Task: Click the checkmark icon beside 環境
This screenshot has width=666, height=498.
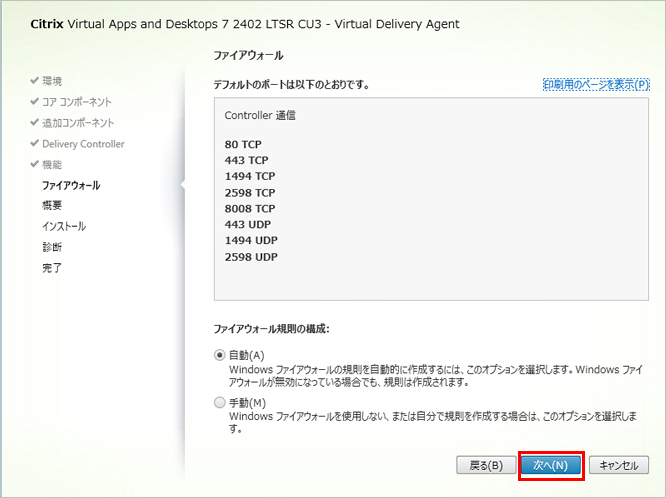Action: 35,80
